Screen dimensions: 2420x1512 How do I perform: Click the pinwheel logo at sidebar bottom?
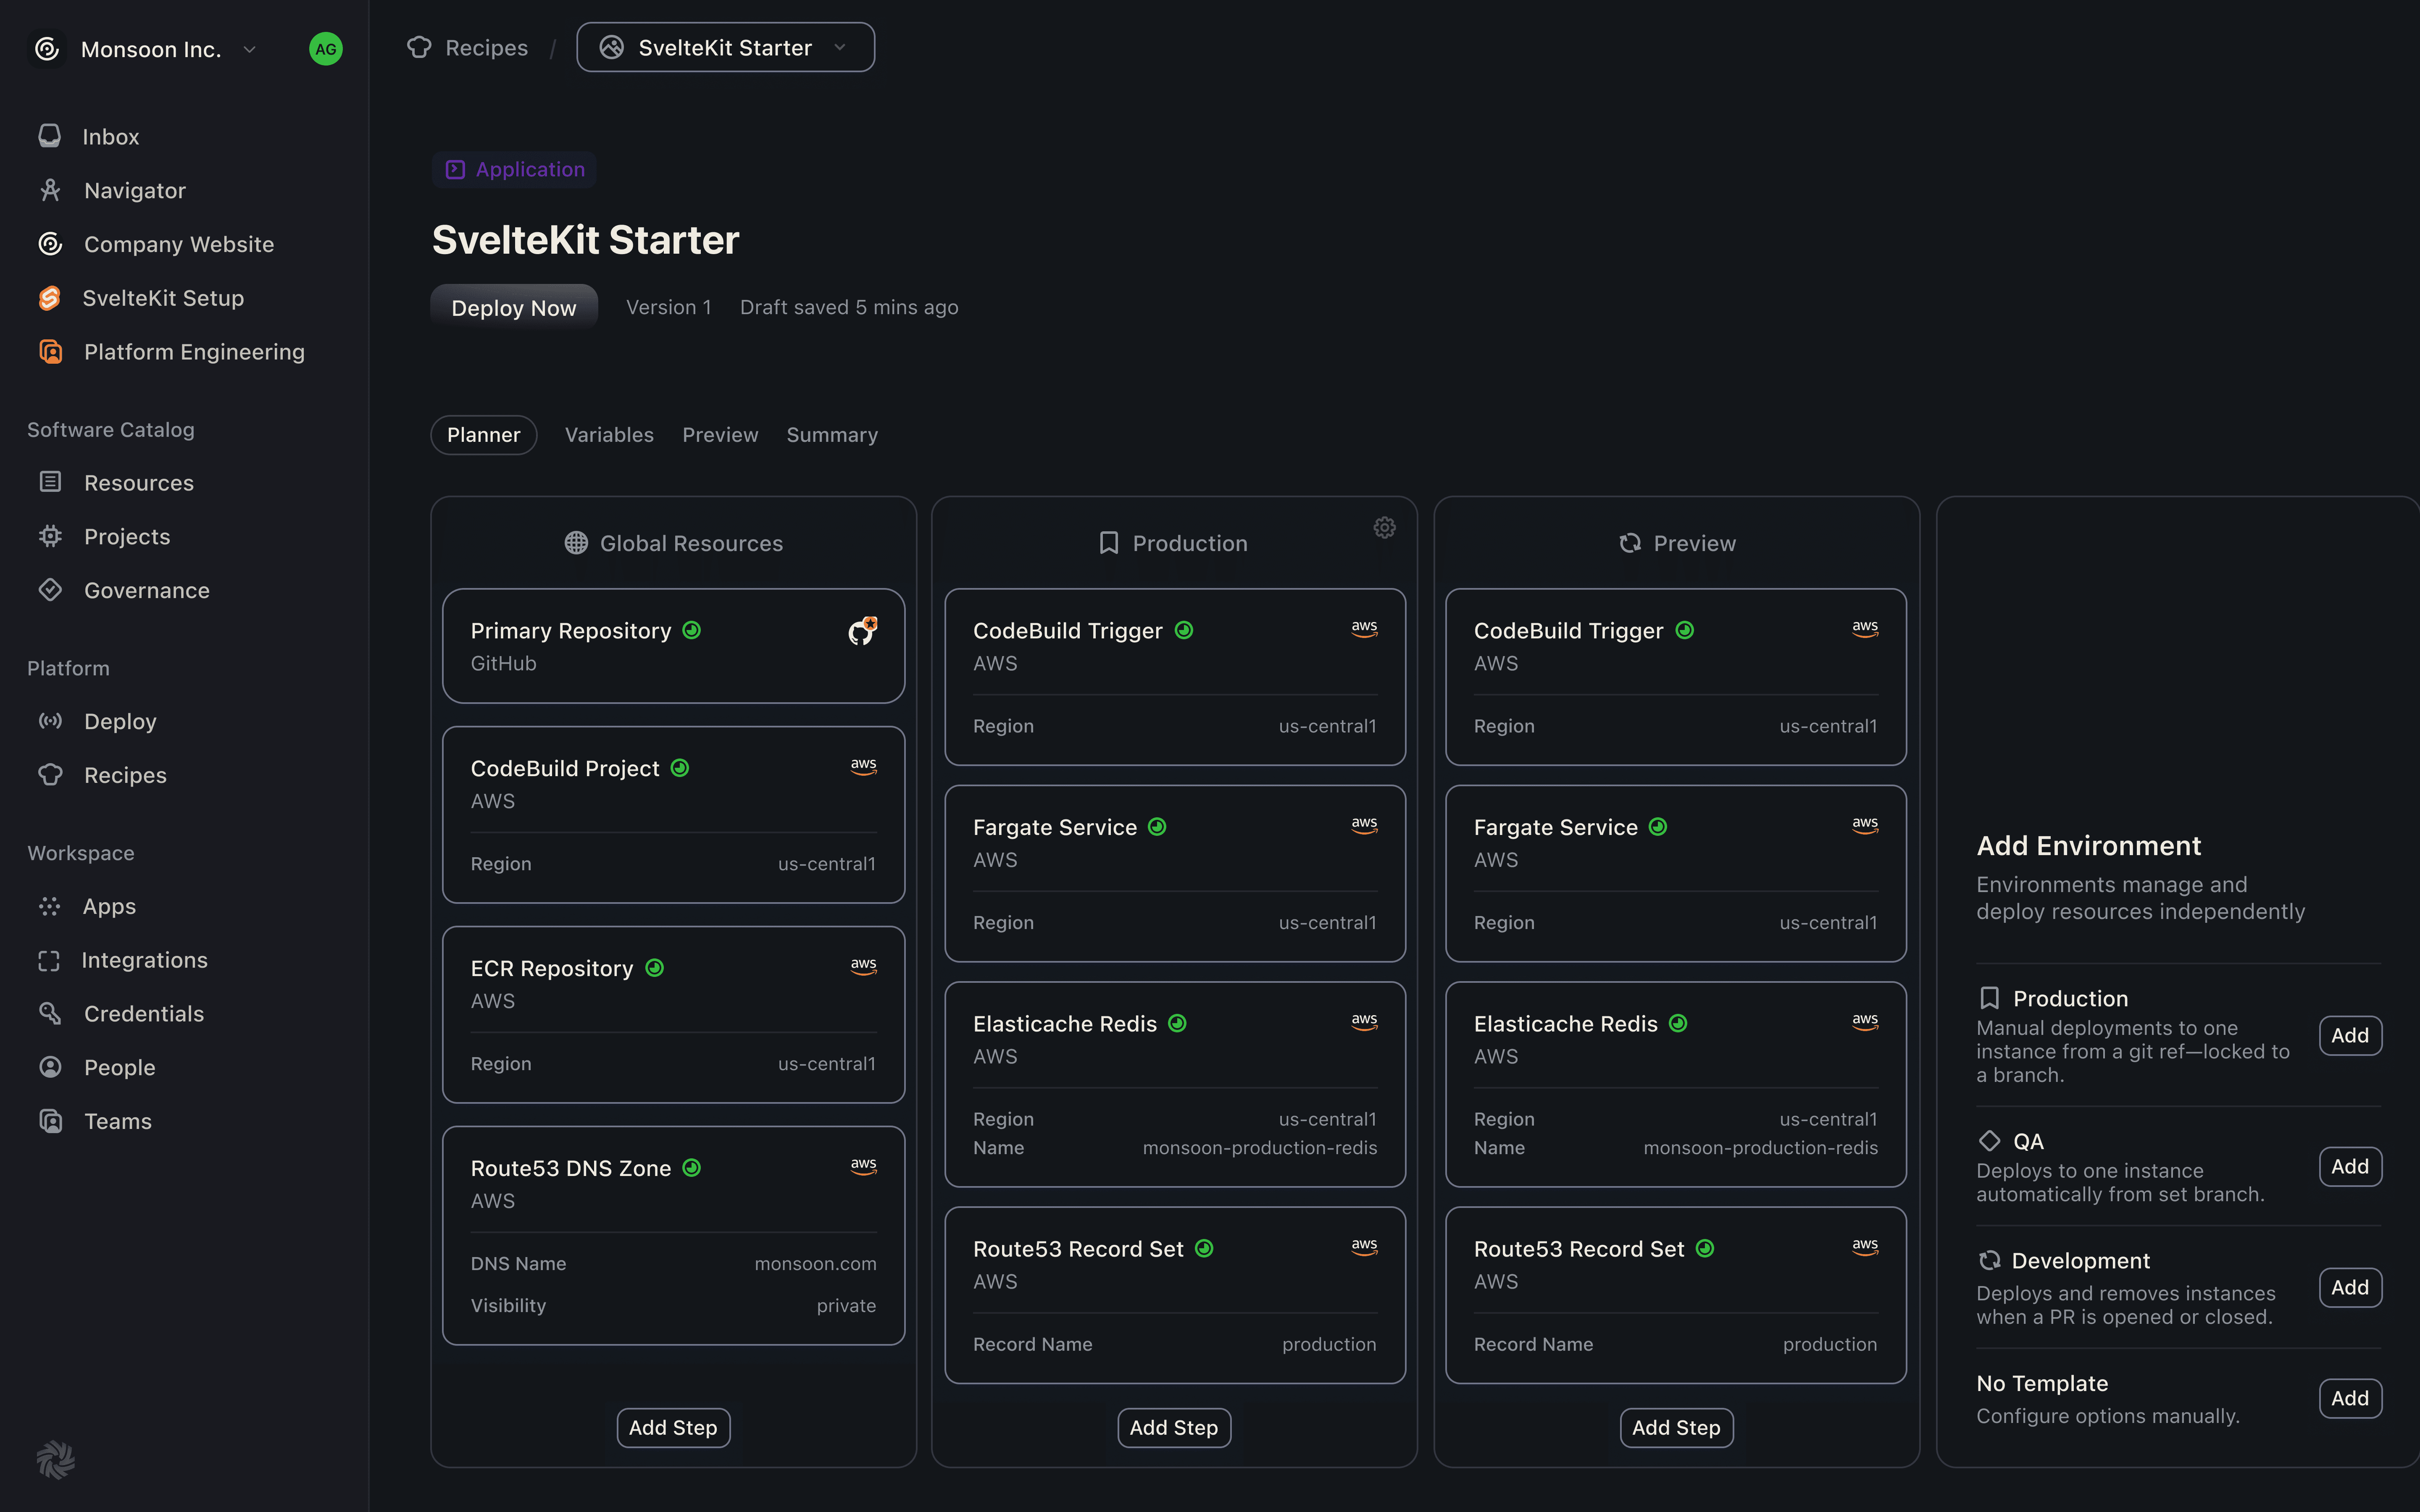tap(55, 1460)
